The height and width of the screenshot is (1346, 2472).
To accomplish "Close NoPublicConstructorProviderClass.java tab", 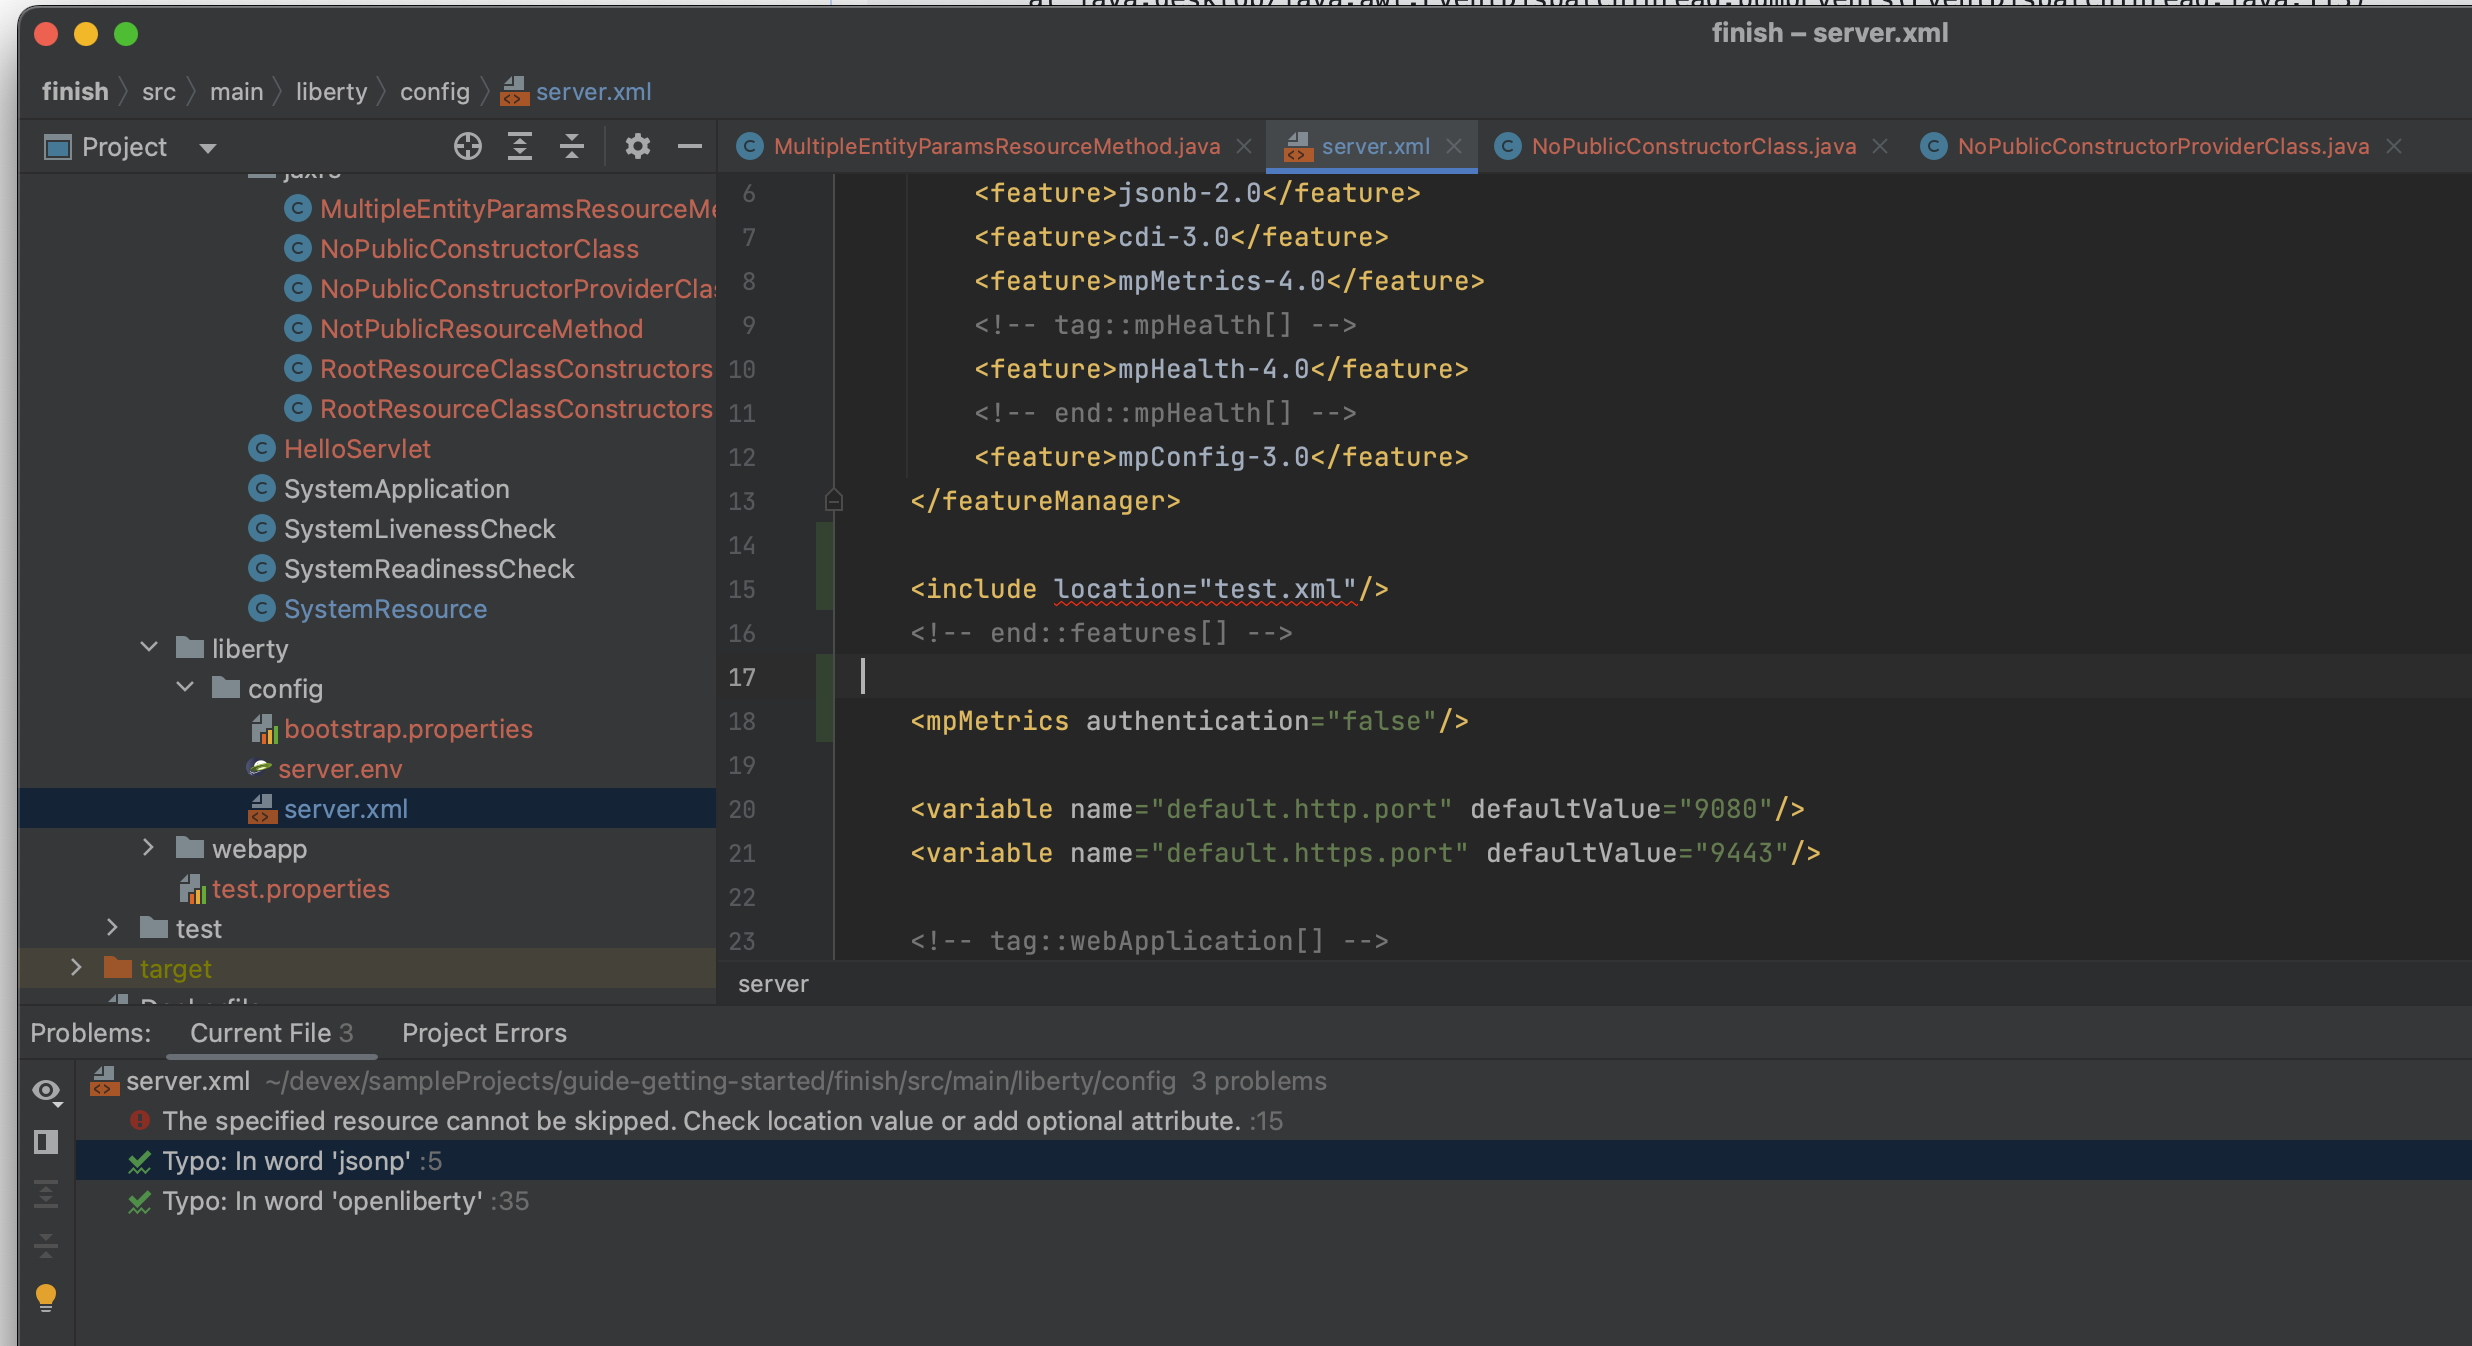I will (2394, 146).
